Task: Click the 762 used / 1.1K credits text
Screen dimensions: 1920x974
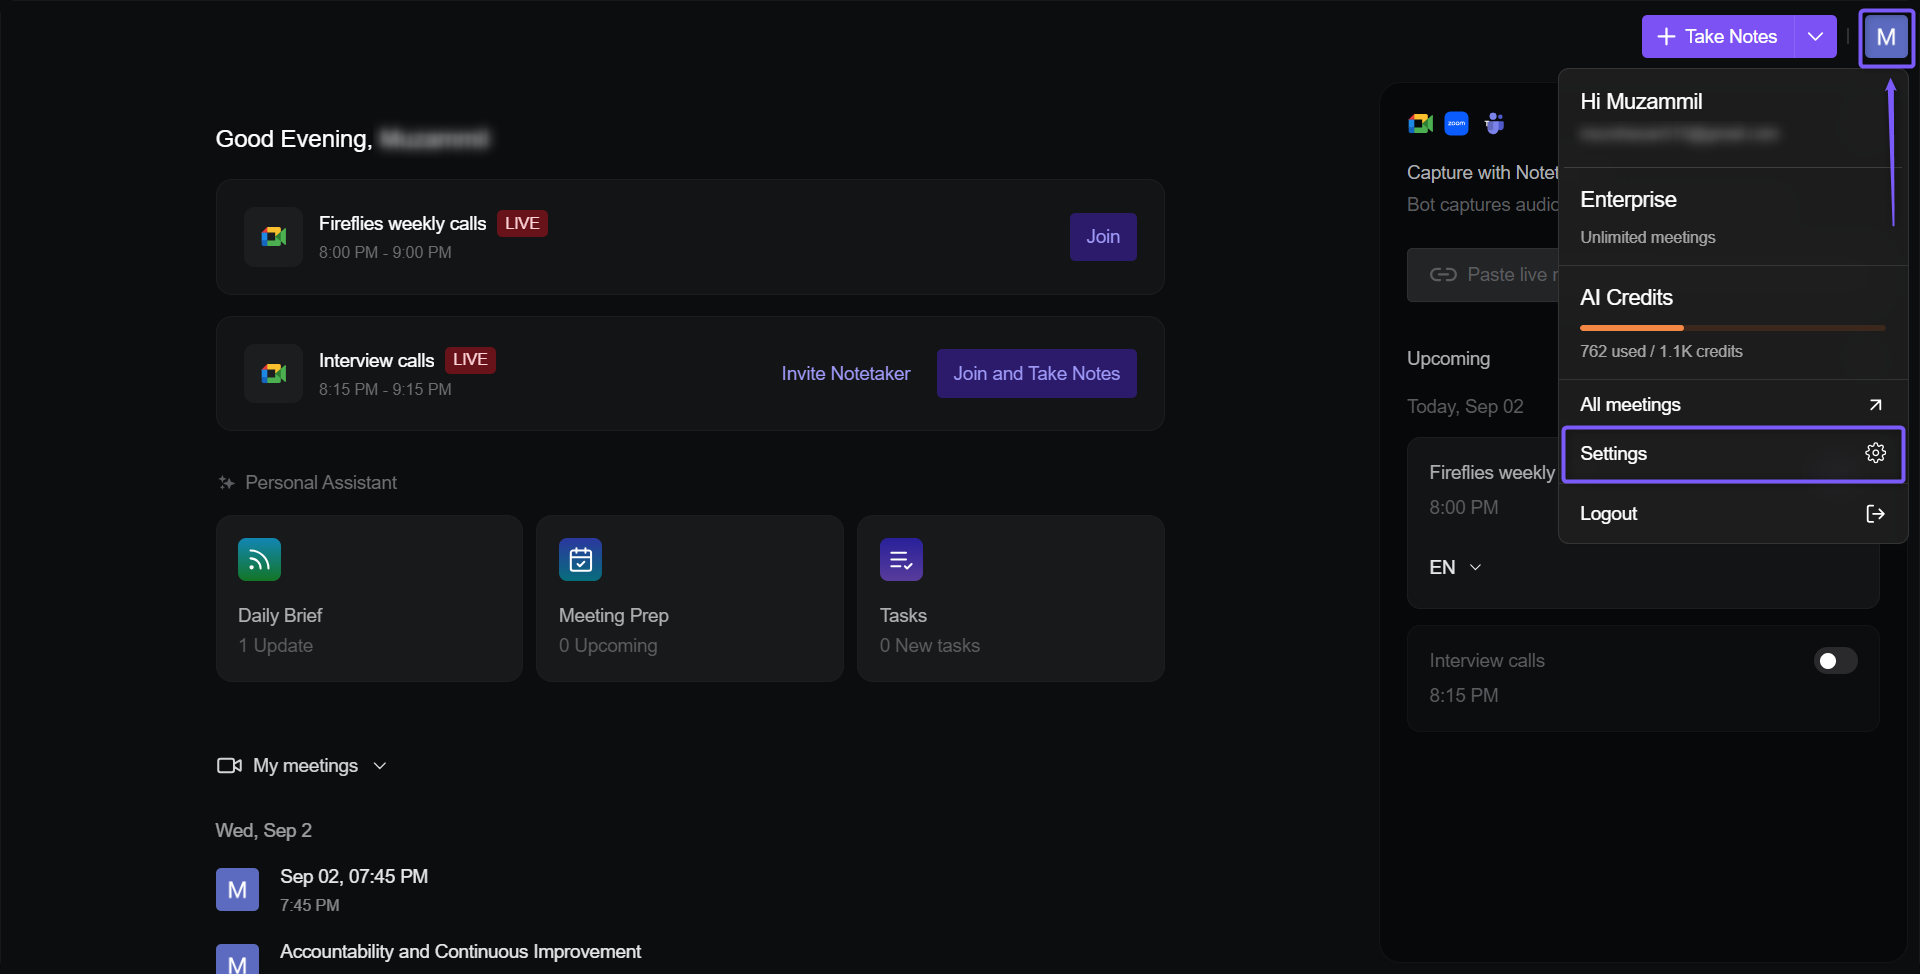Action: coord(1661,352)
